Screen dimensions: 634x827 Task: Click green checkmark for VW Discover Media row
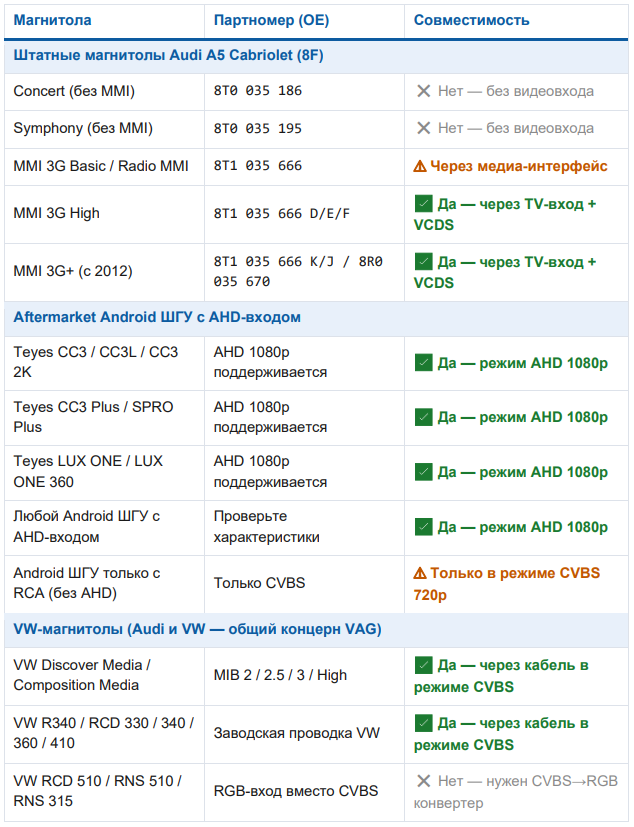point(424,665)
